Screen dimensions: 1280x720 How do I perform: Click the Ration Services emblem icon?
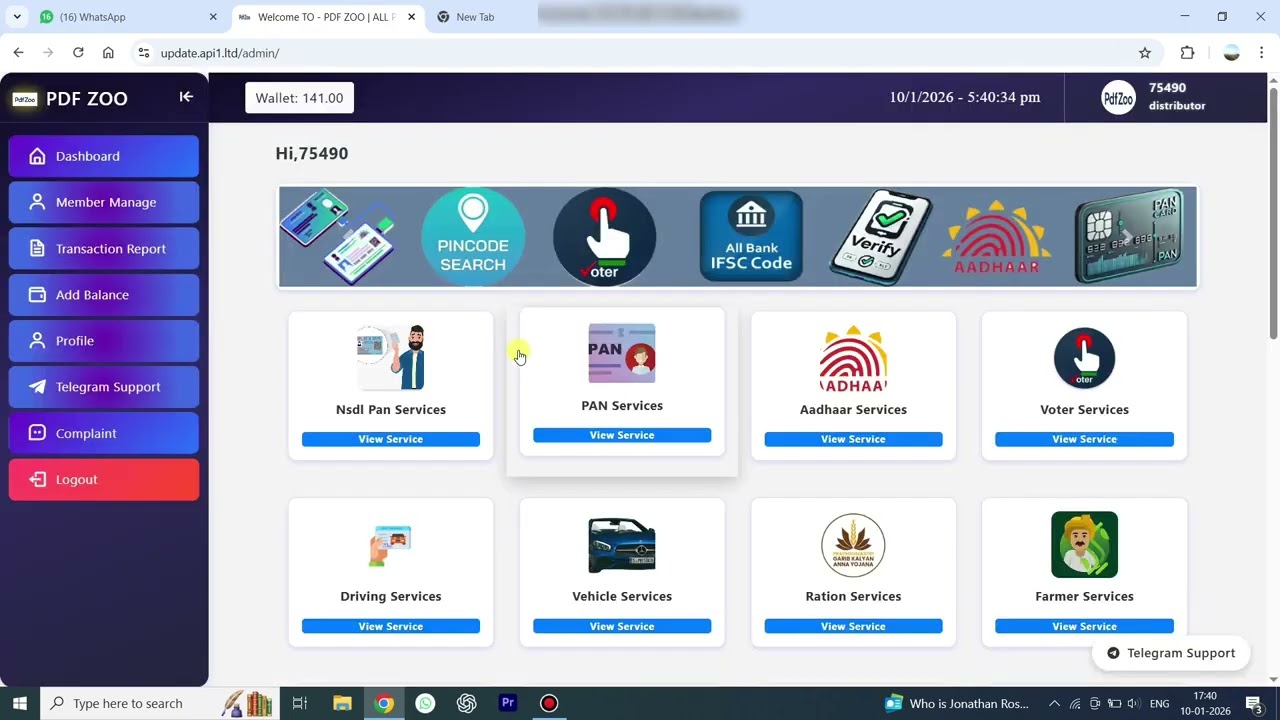(853, 545)
